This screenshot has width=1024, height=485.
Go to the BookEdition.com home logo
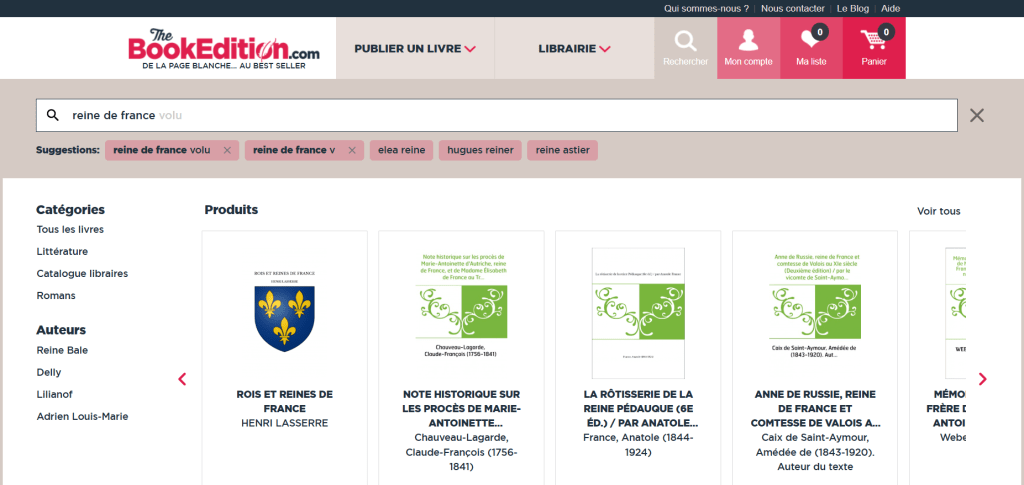[x=224, y=48]
